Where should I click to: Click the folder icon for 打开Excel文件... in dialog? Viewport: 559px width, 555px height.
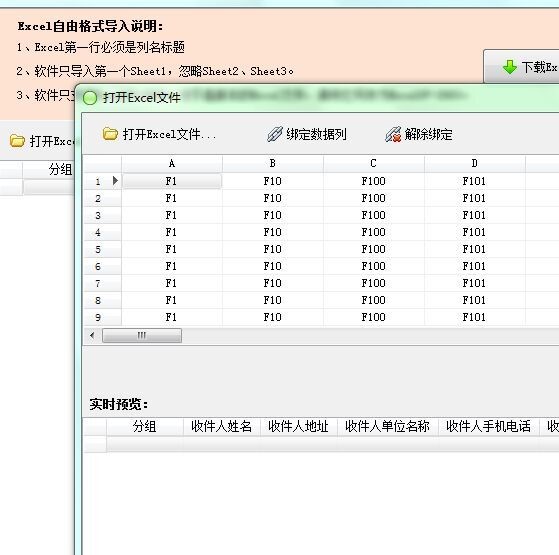pyautogui.click(x=110, y=134)
